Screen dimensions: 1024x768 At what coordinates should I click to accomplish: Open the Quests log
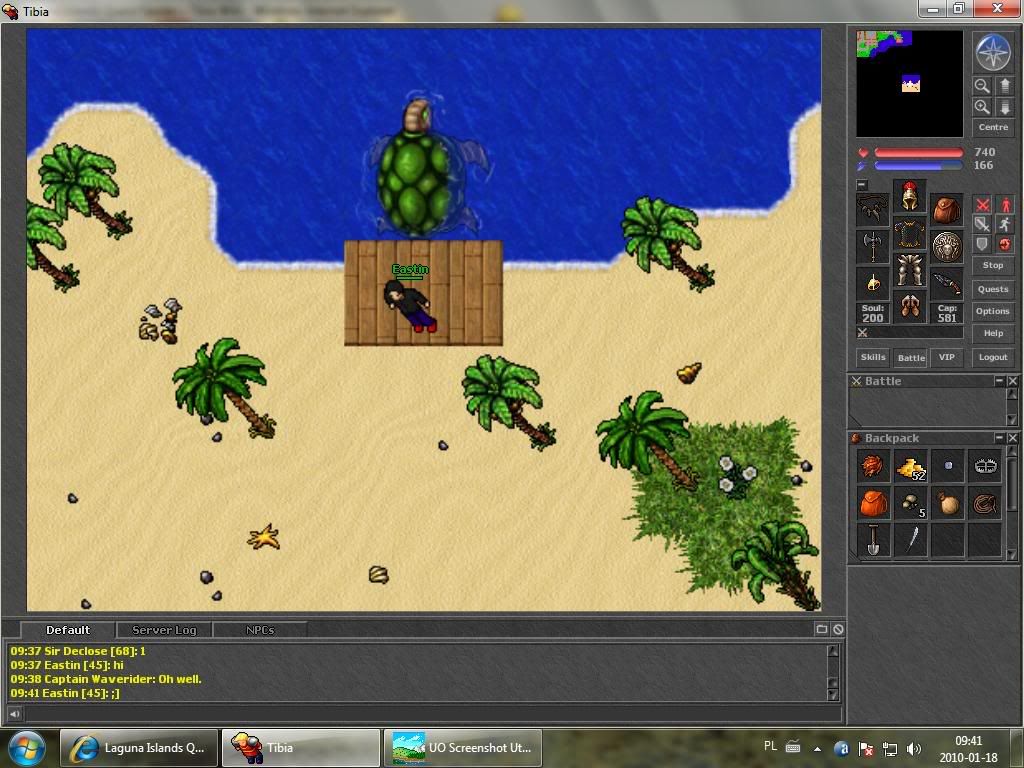tap(993, 289)
